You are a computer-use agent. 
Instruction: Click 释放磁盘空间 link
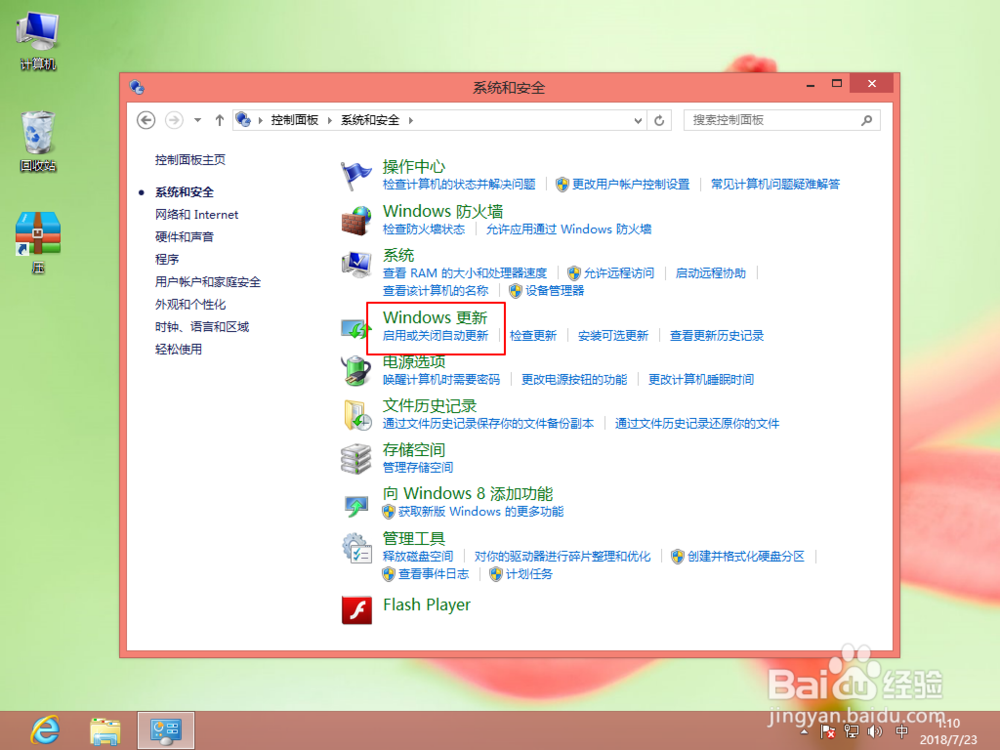pos(418,556)
